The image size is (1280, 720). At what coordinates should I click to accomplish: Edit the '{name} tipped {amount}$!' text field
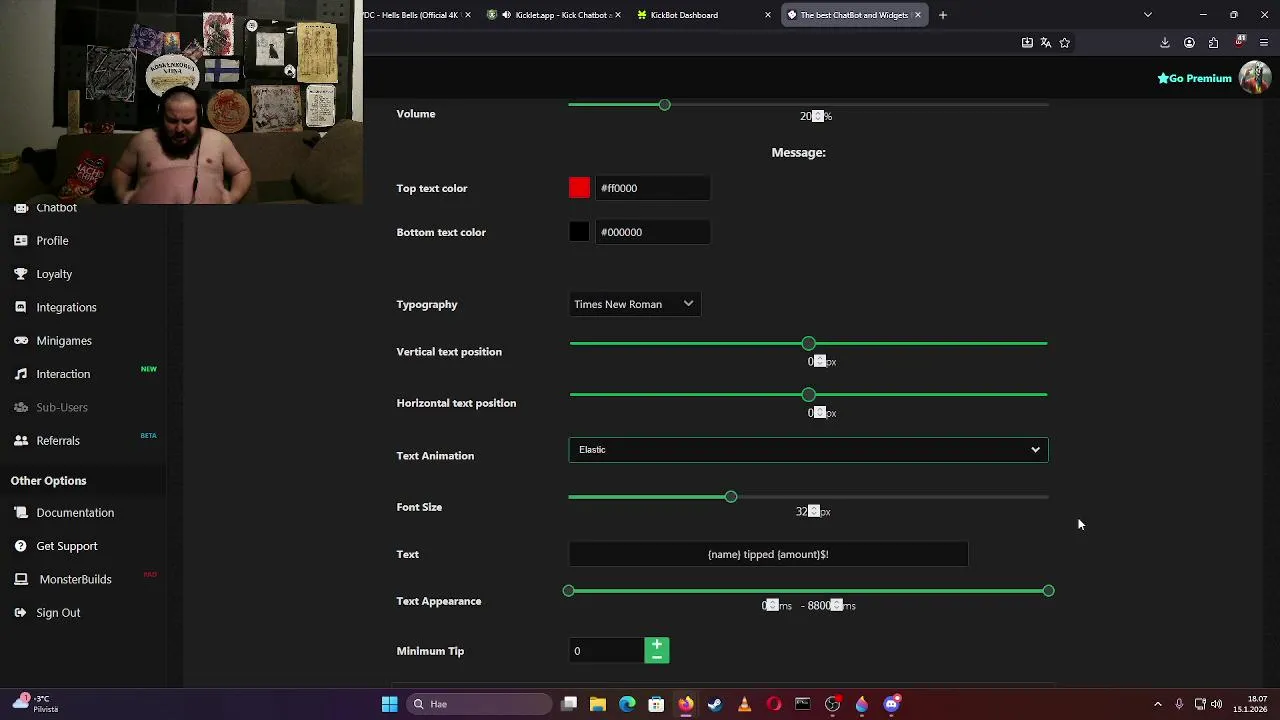pyautogui.click(x=768, y=554)
